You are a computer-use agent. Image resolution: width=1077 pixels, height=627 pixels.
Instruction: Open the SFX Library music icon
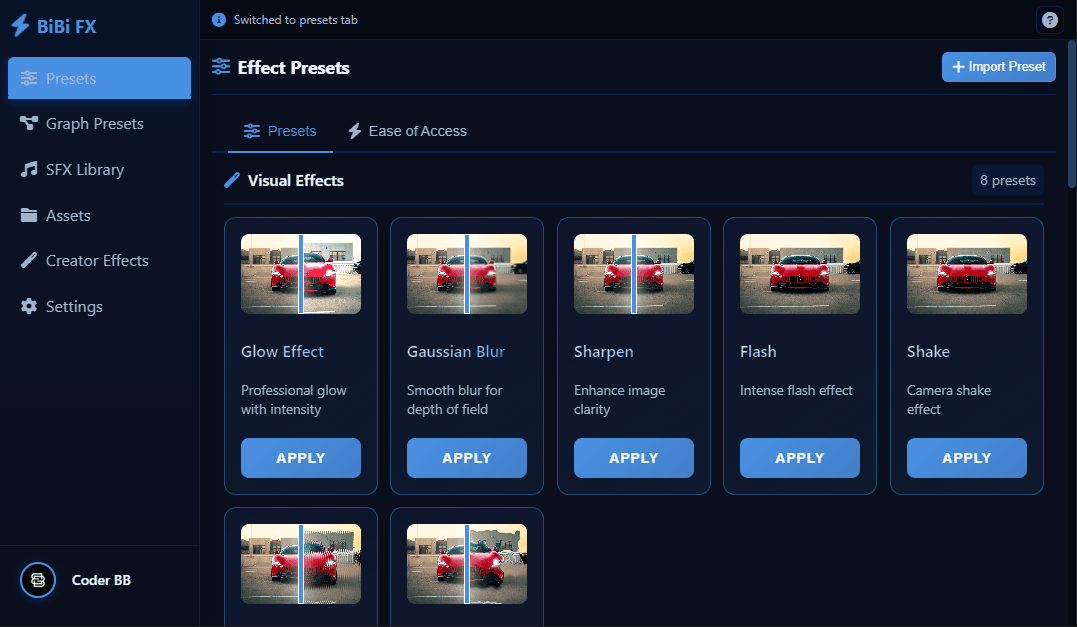coord(28,169)
